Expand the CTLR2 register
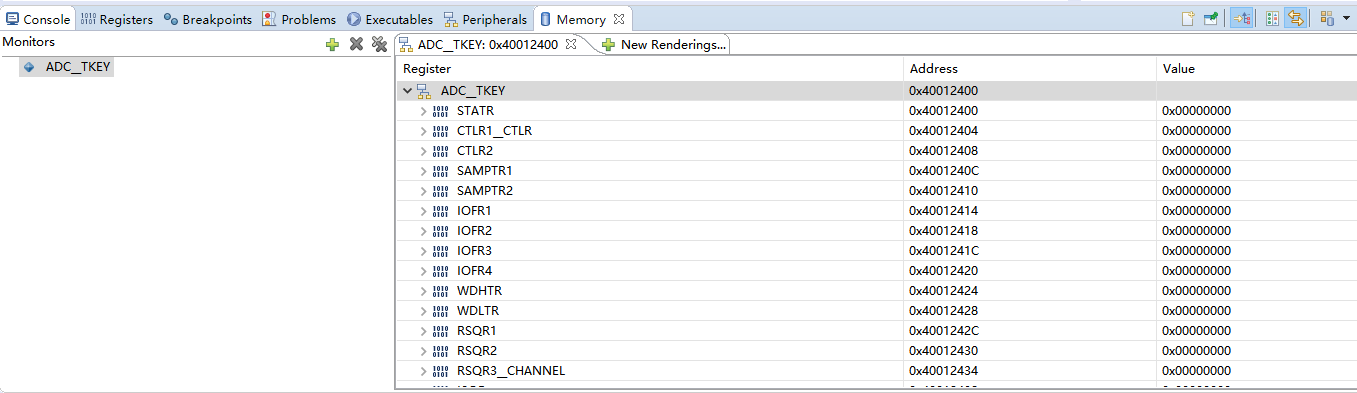Screen dimensions: 1357x393 coord(424,151)
